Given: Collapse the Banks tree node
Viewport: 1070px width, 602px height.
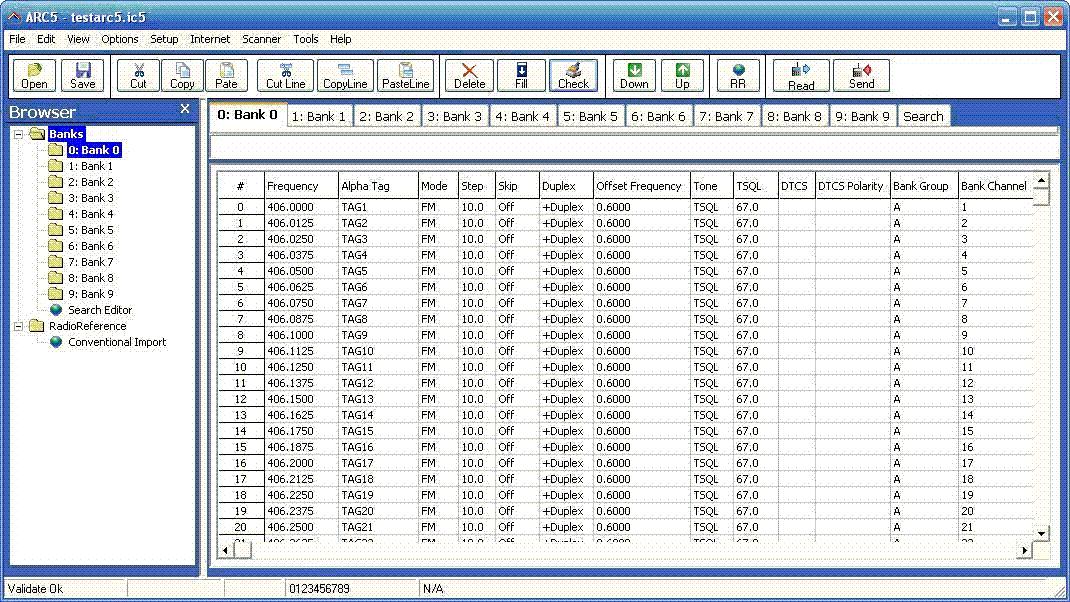Looking at the screenshot, I should (x=18, y=134).
